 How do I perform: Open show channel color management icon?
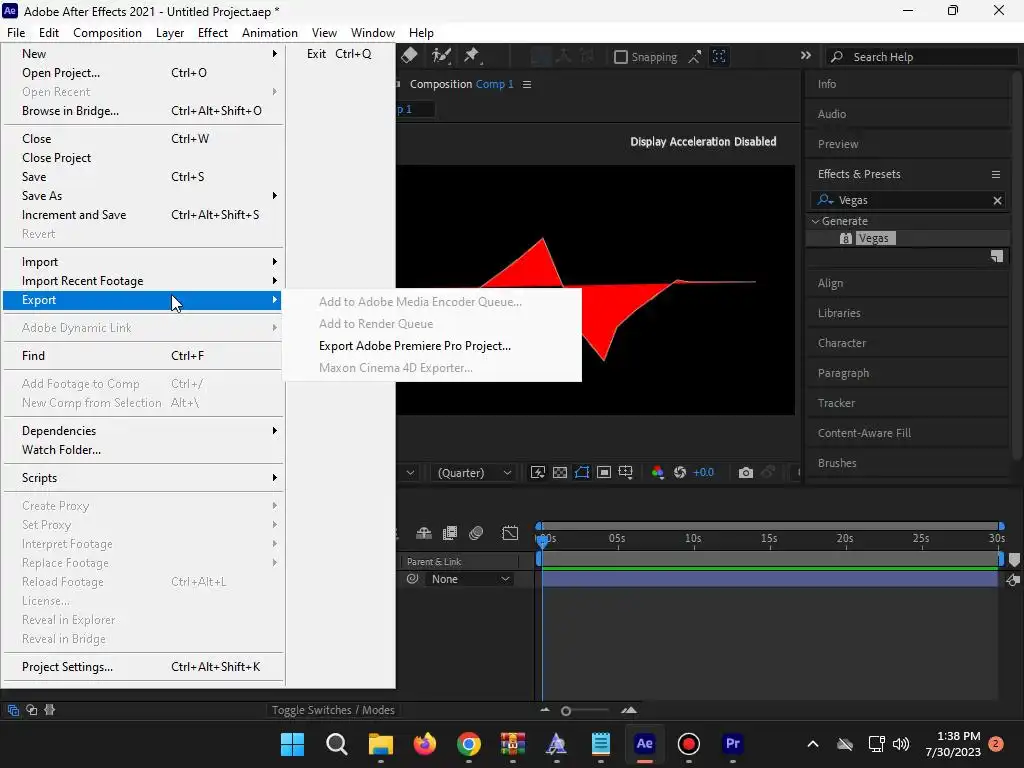point(658,472)
